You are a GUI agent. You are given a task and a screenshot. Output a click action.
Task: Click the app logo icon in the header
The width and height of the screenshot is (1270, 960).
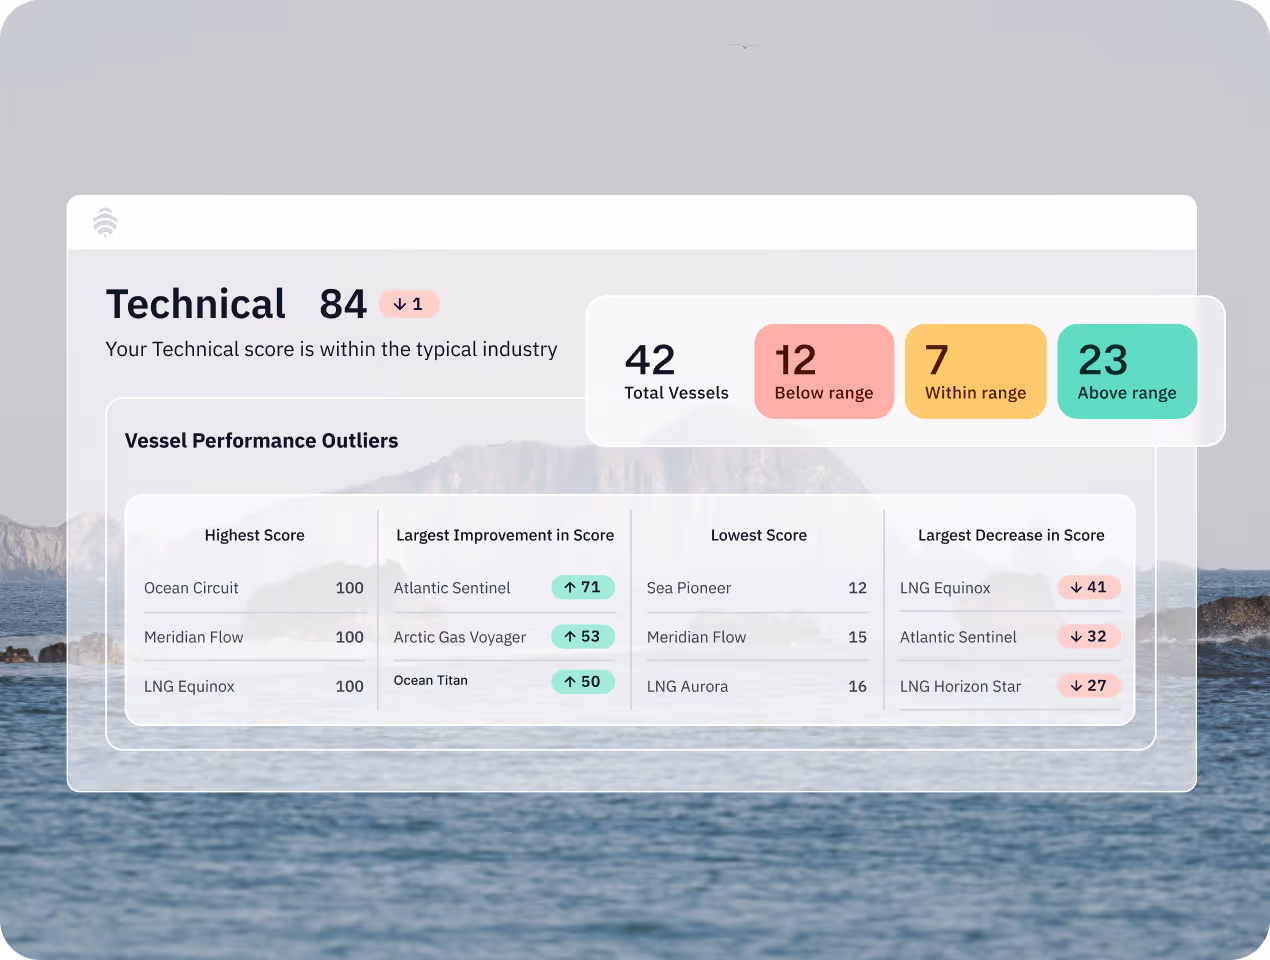click(105, 222)
